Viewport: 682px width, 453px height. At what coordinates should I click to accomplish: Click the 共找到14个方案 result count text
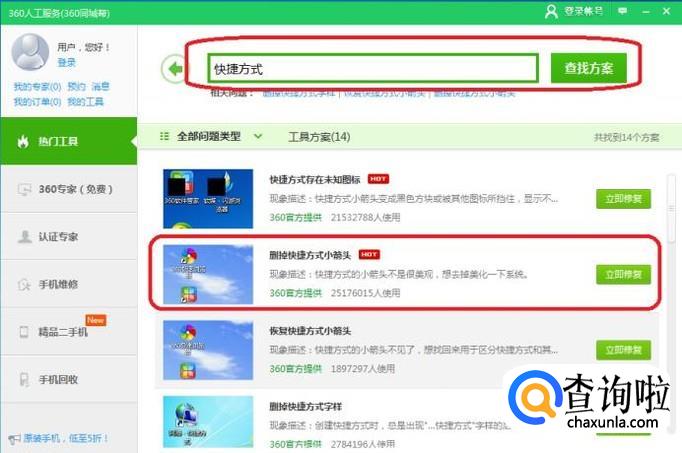click(x=627, y=137)
